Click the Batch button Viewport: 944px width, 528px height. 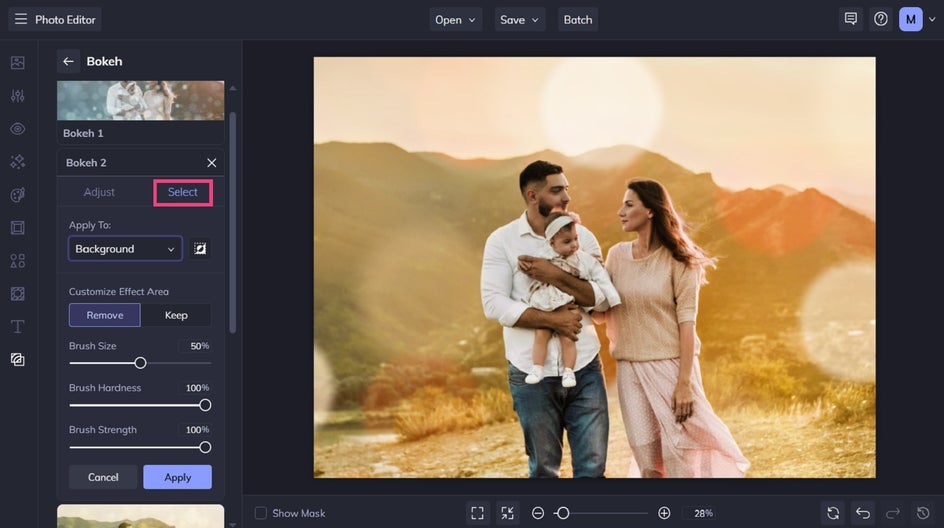click(x=578, y=19)
